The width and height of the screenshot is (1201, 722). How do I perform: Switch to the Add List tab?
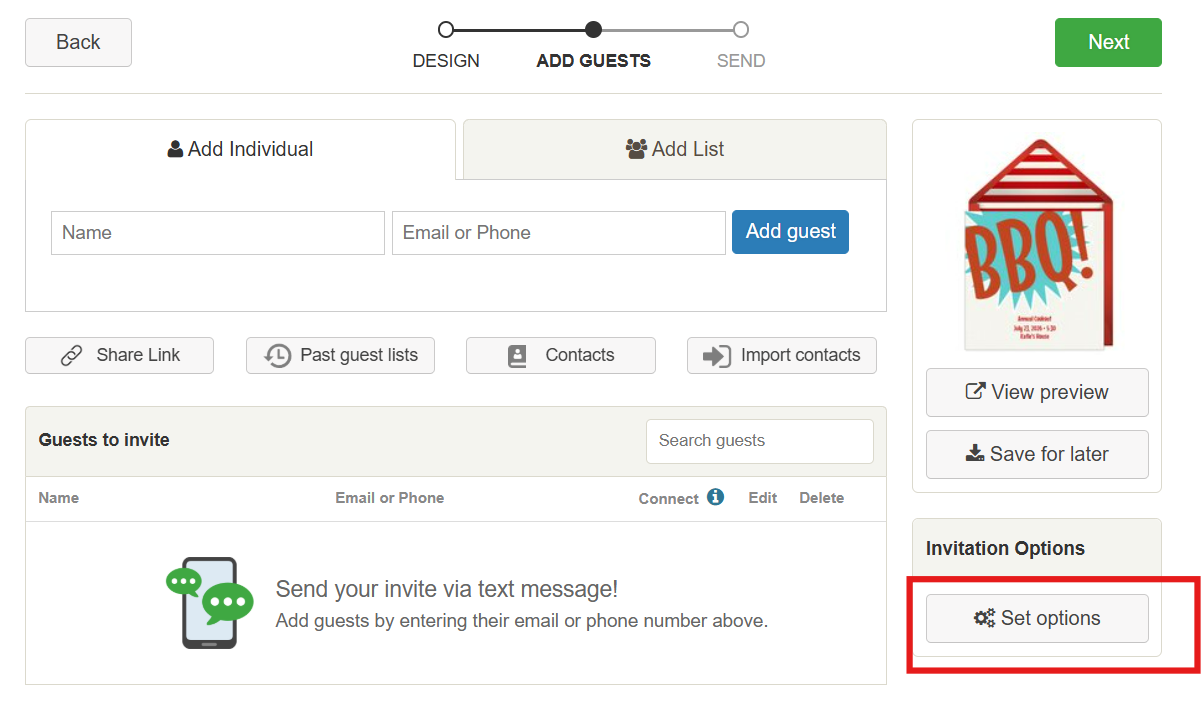[674, 150]
